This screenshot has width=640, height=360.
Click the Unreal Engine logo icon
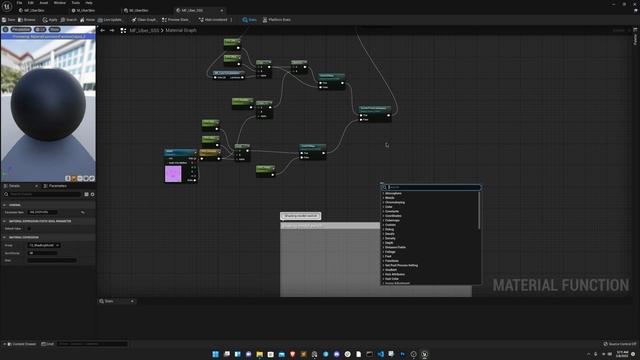pos(7,6)
